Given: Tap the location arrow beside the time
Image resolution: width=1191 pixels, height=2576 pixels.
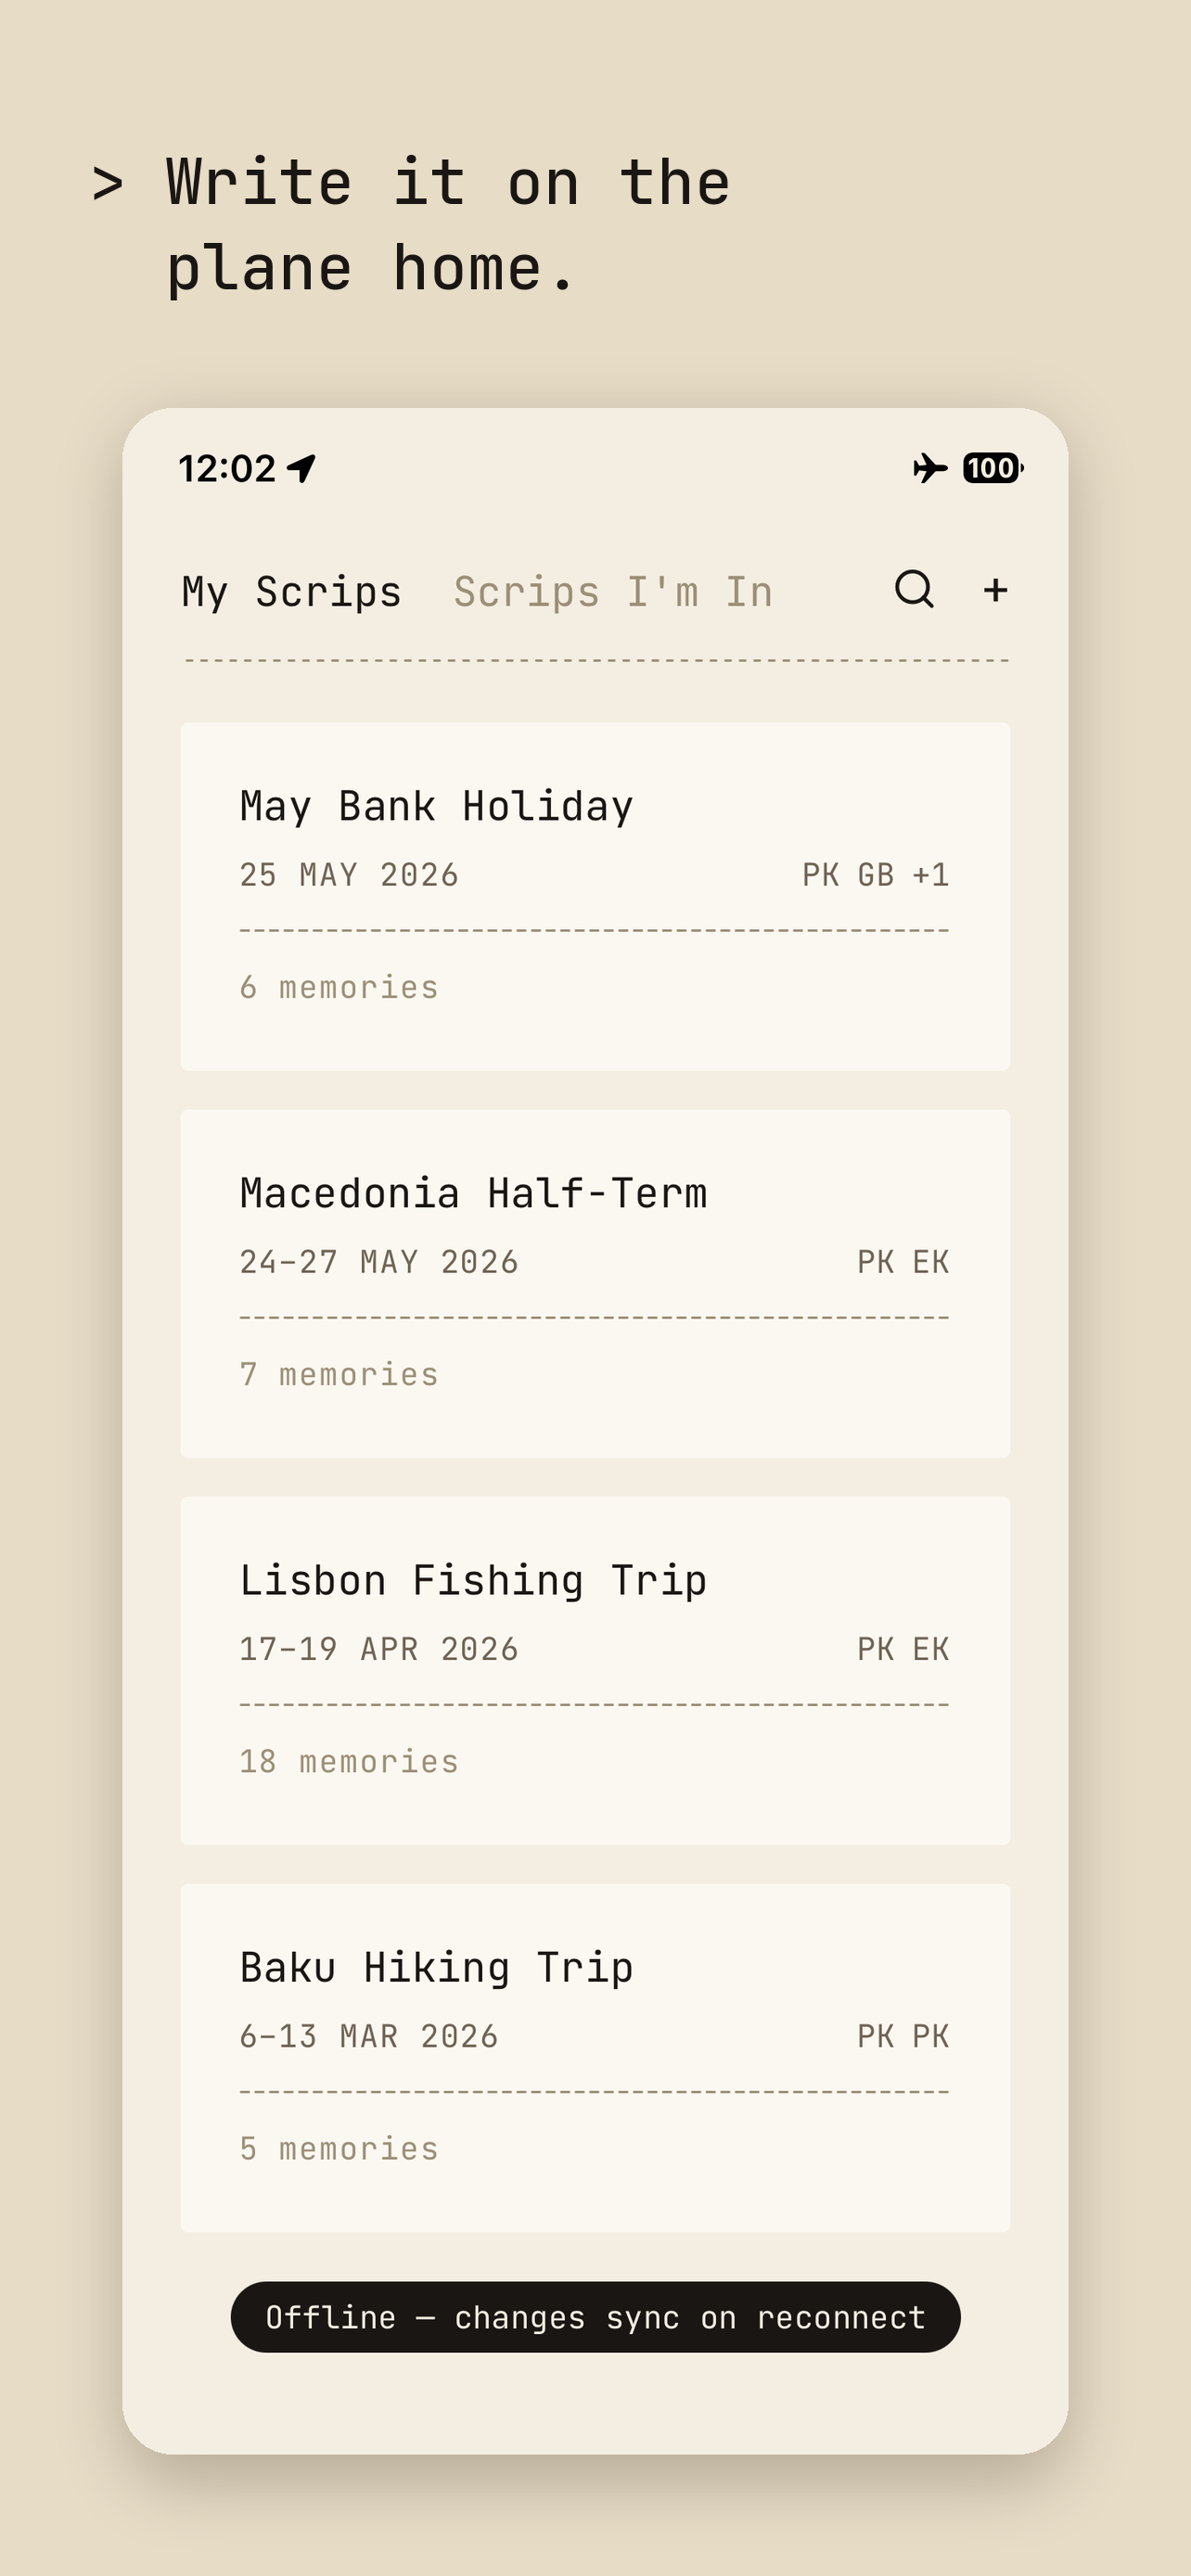Looking at the screenshot, I should click(301, 468).
